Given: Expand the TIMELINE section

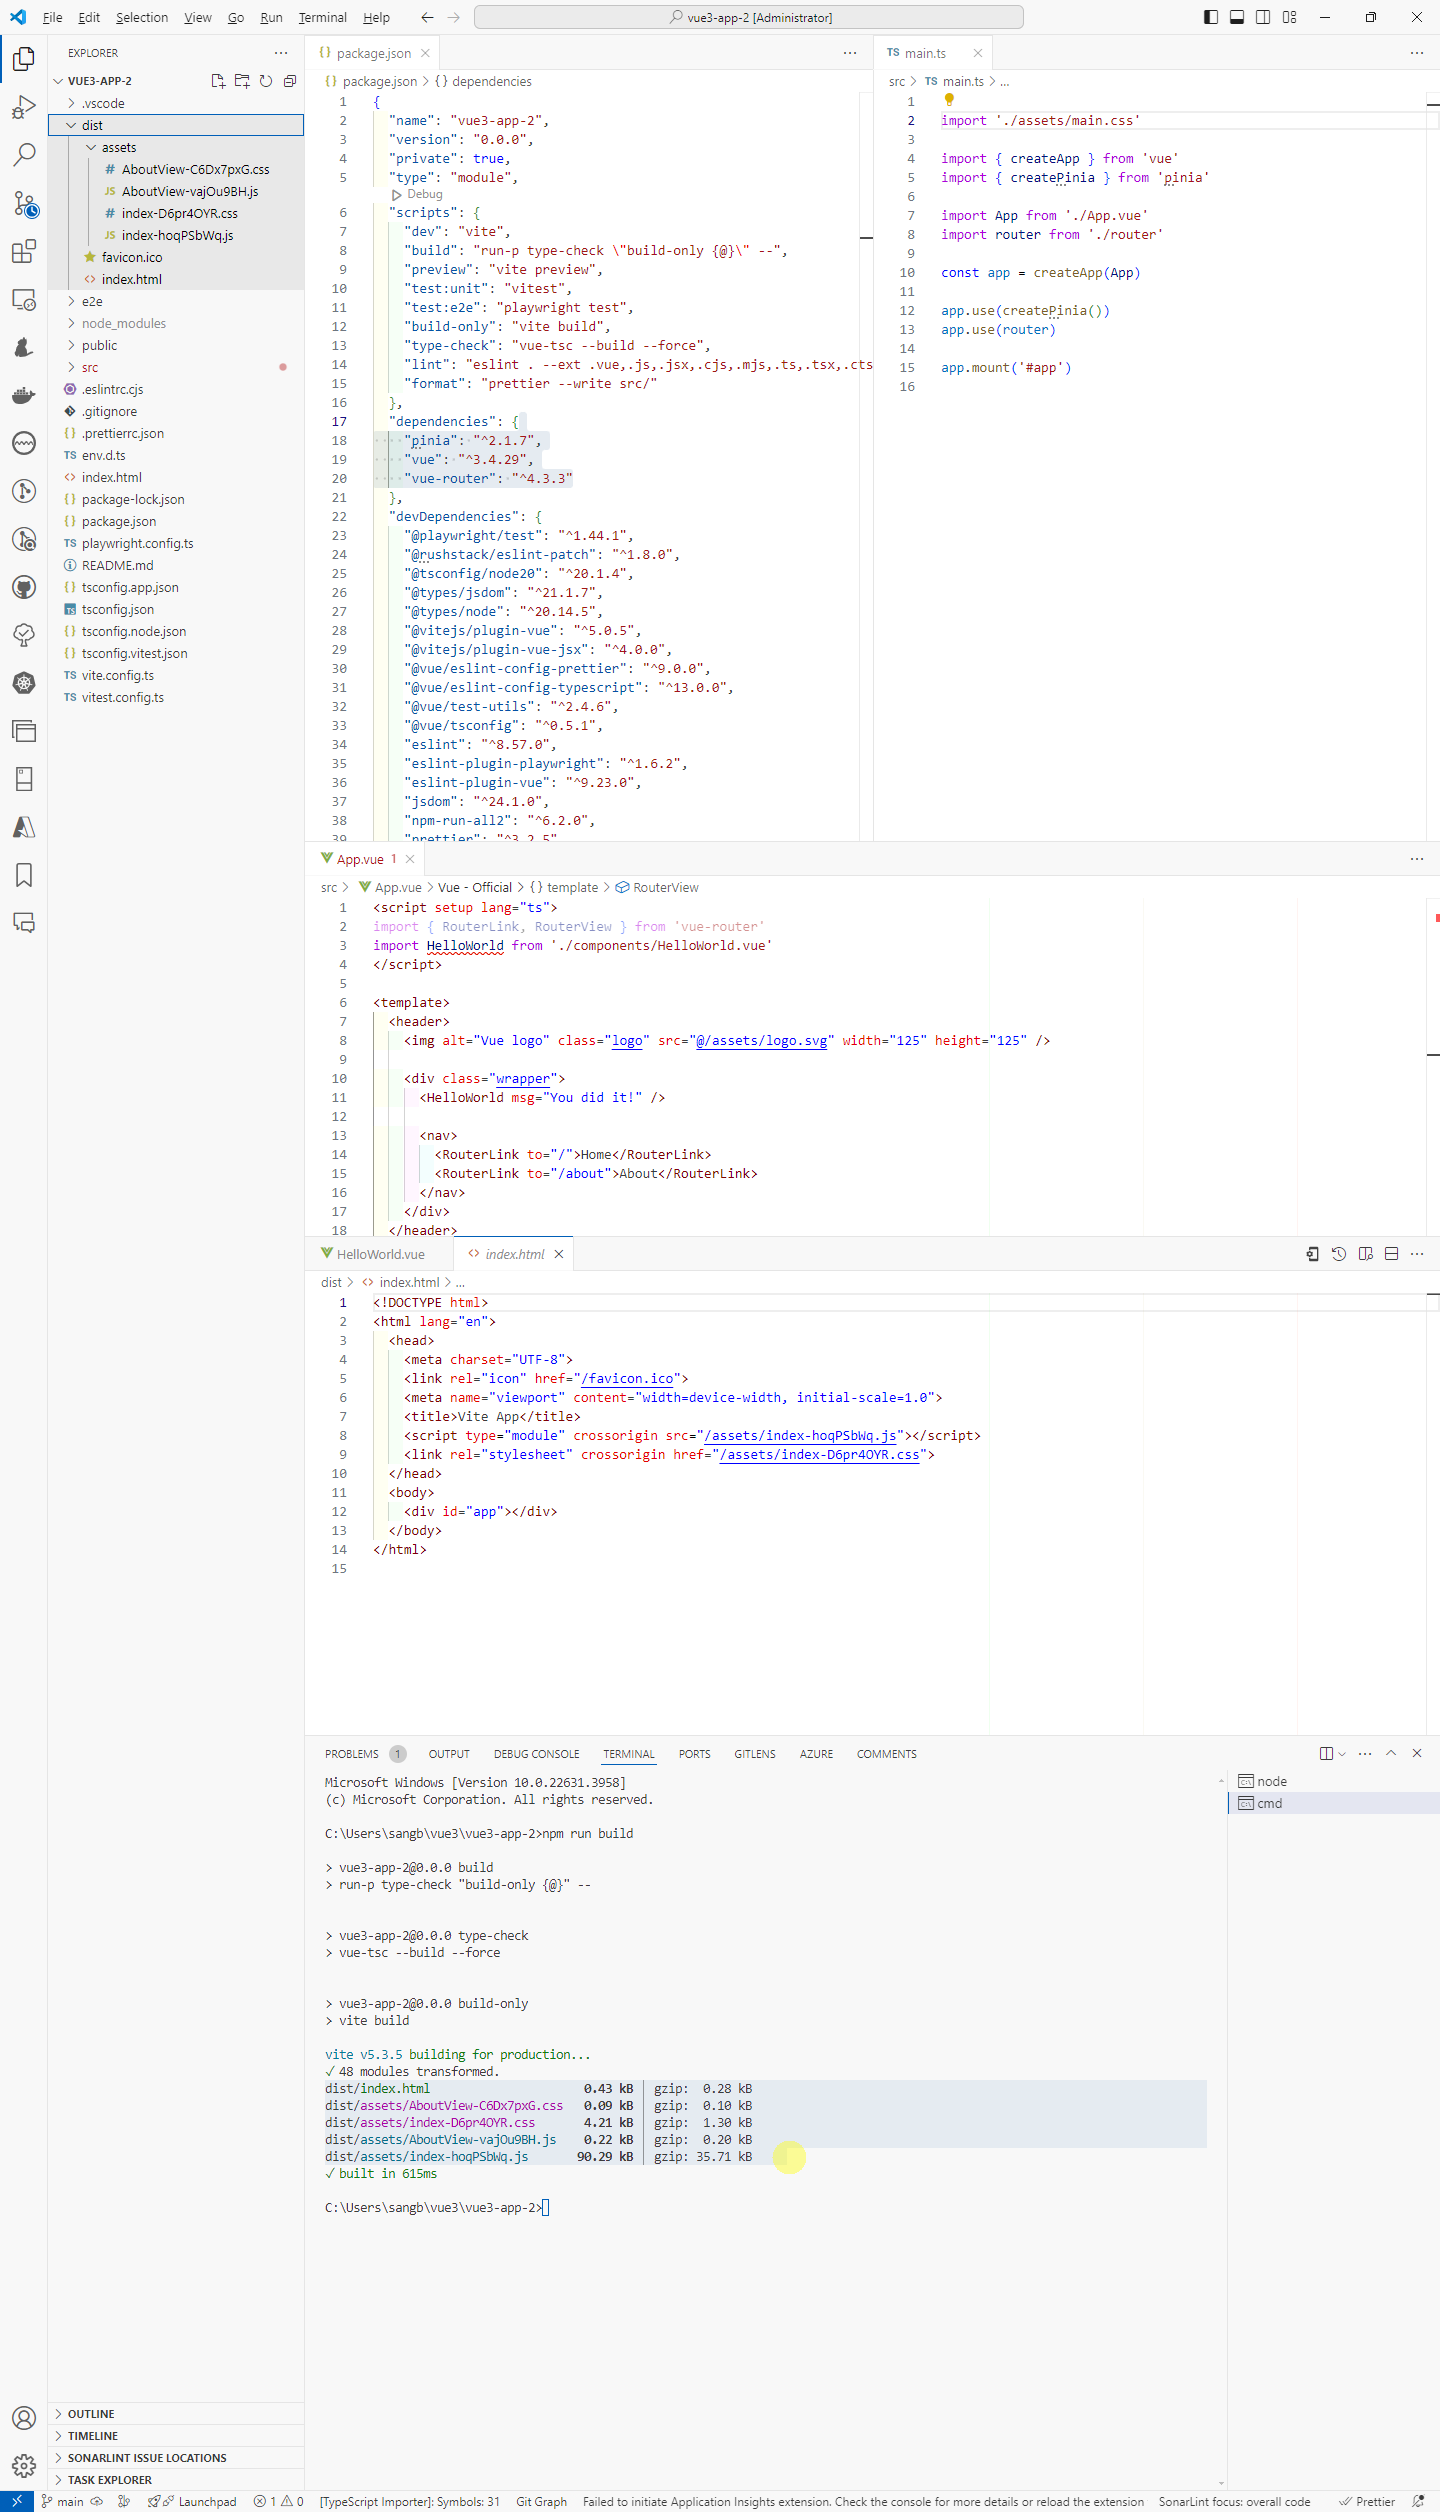Looking at the screenshot, I should 176,2436.
